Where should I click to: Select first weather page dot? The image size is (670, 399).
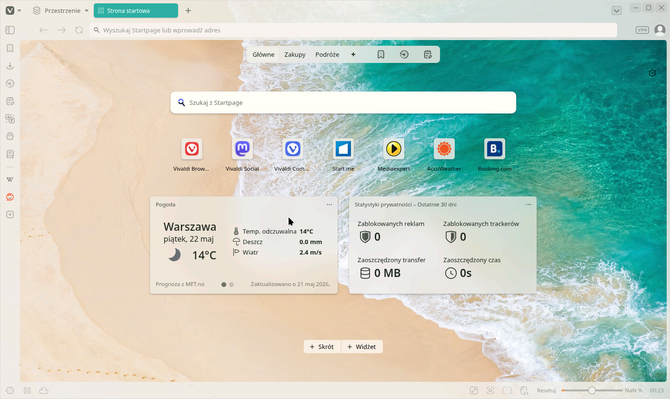point(223,285)
